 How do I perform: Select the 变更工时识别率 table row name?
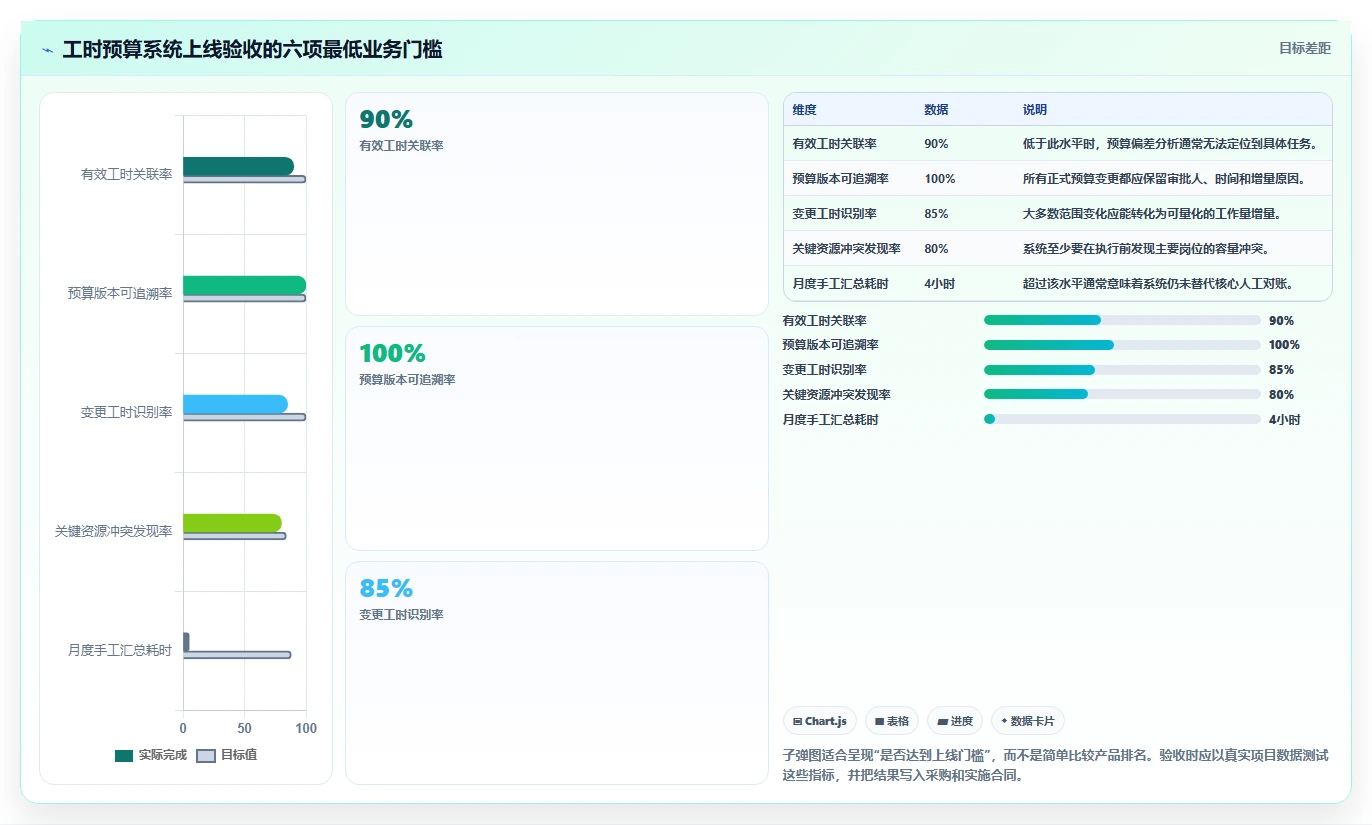coord(834,214)
